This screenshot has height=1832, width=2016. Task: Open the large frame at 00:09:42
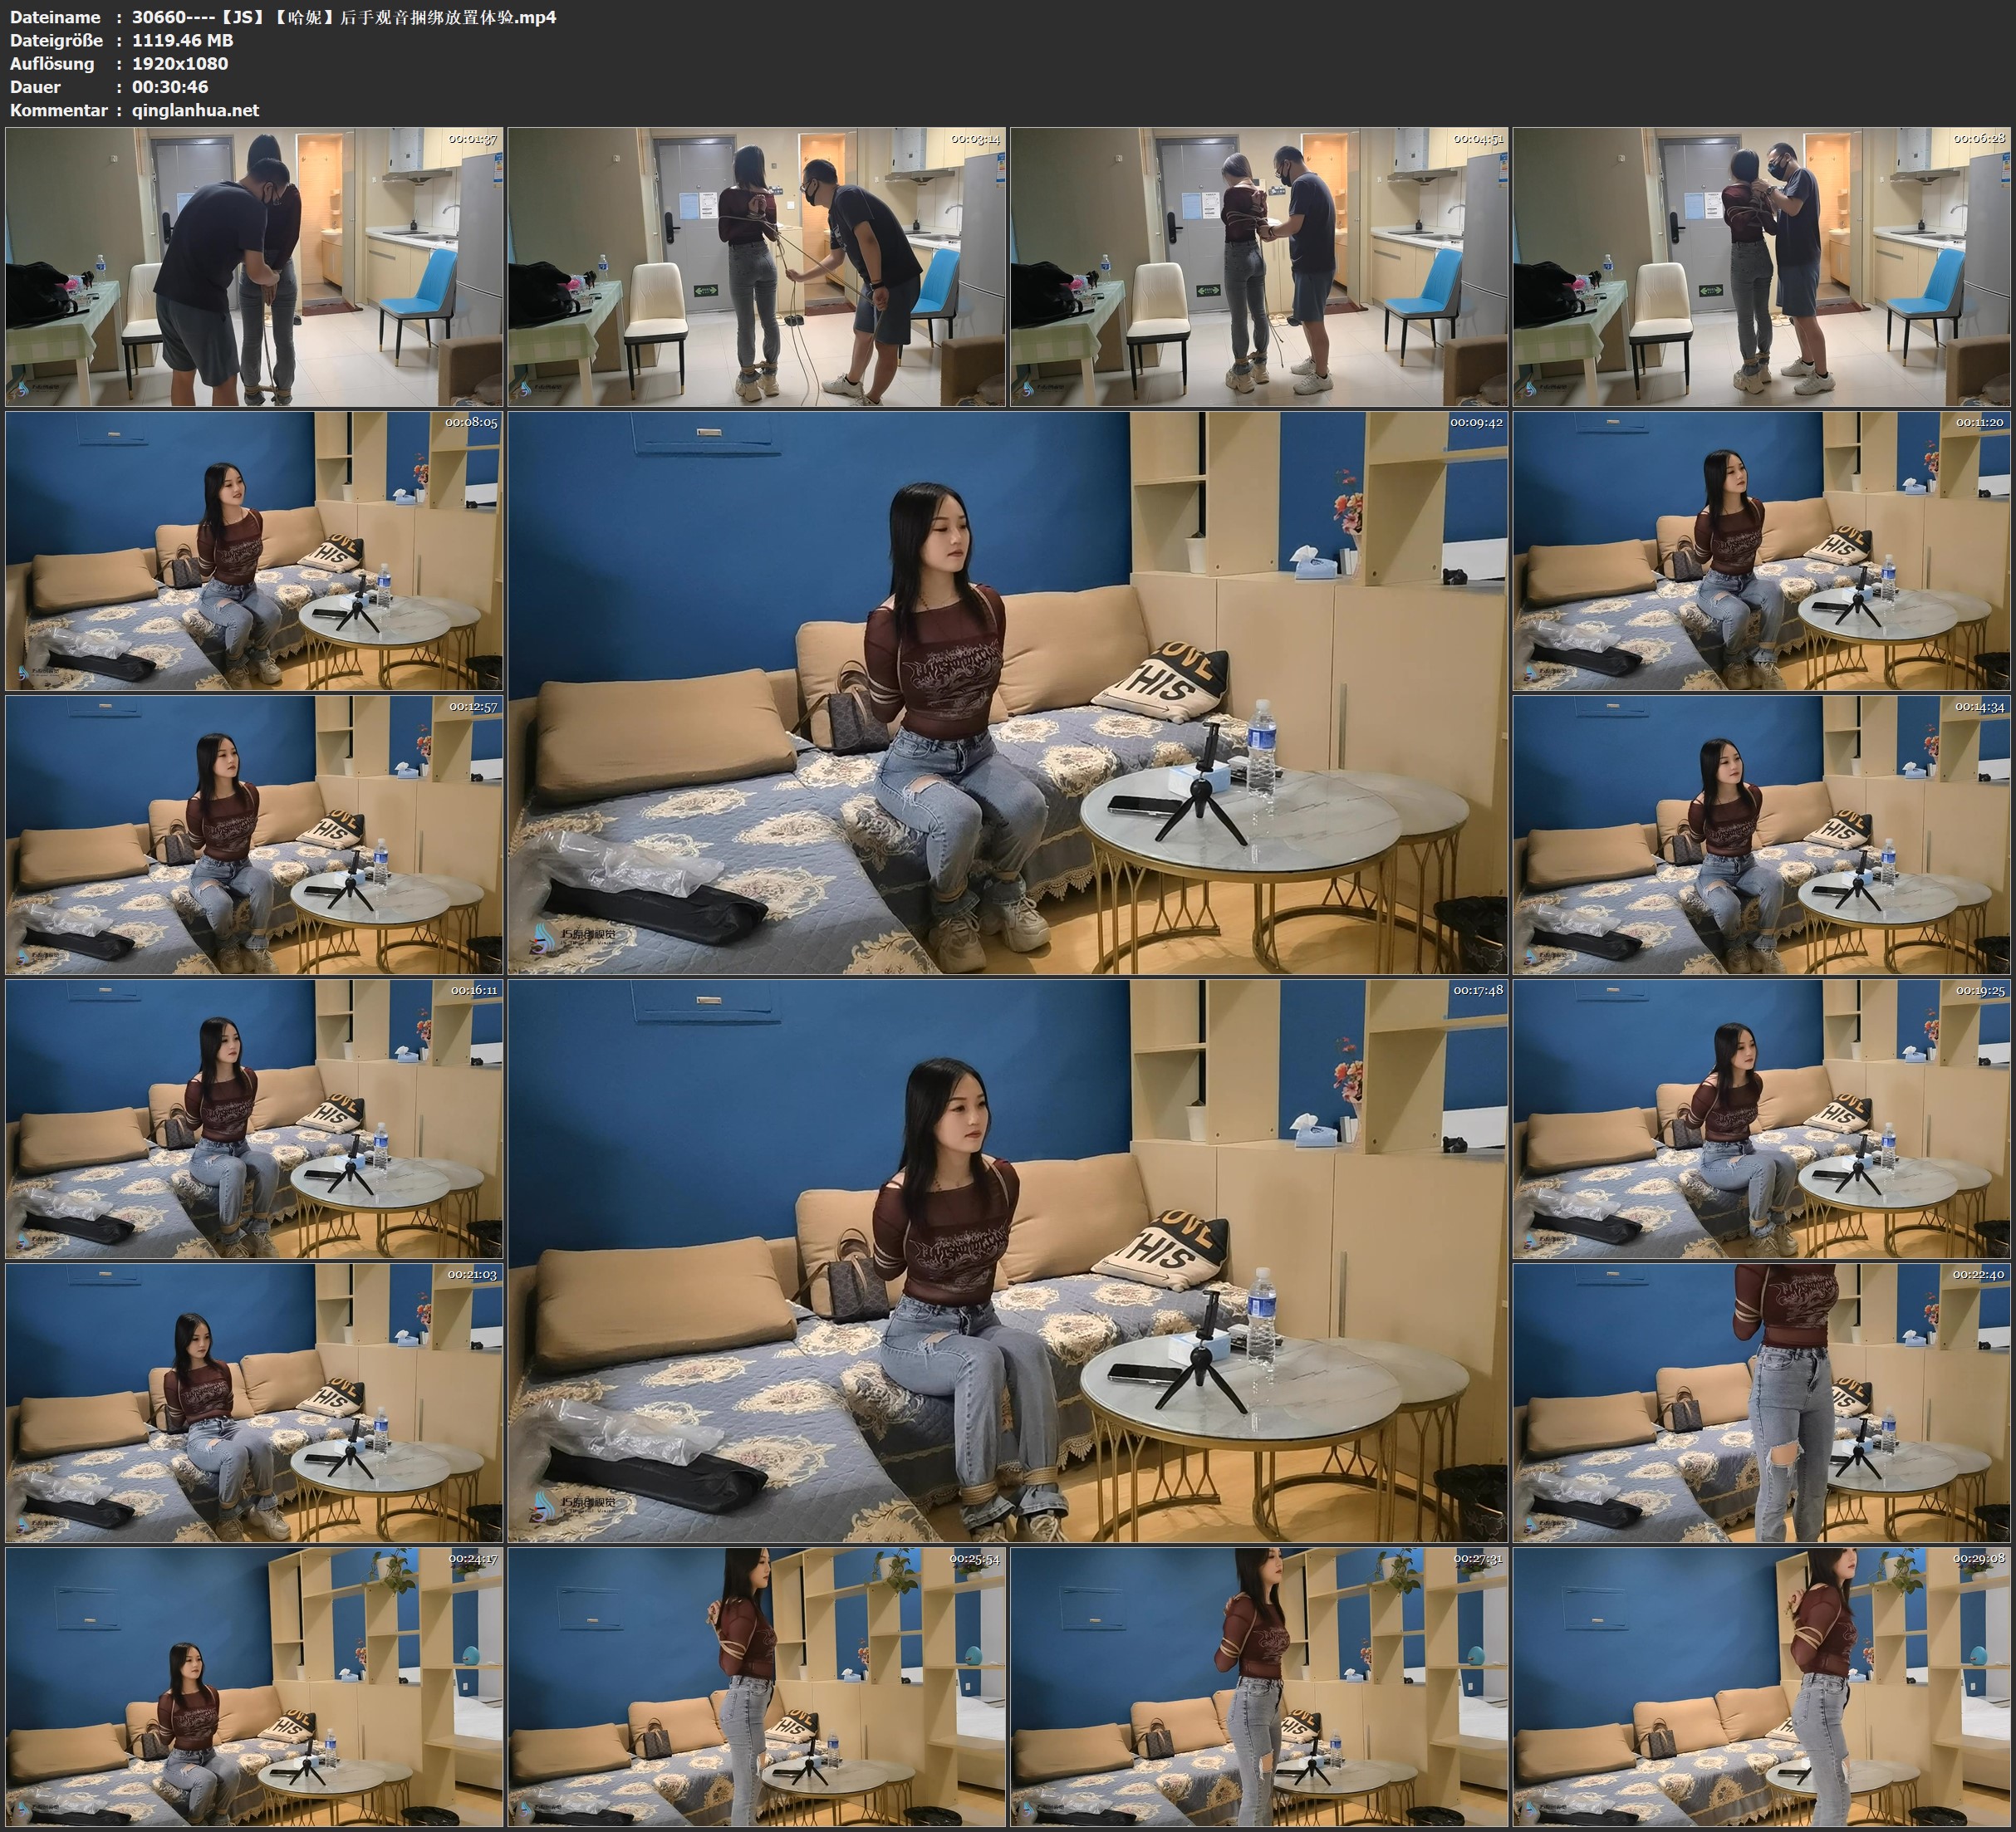[1008, 693]
